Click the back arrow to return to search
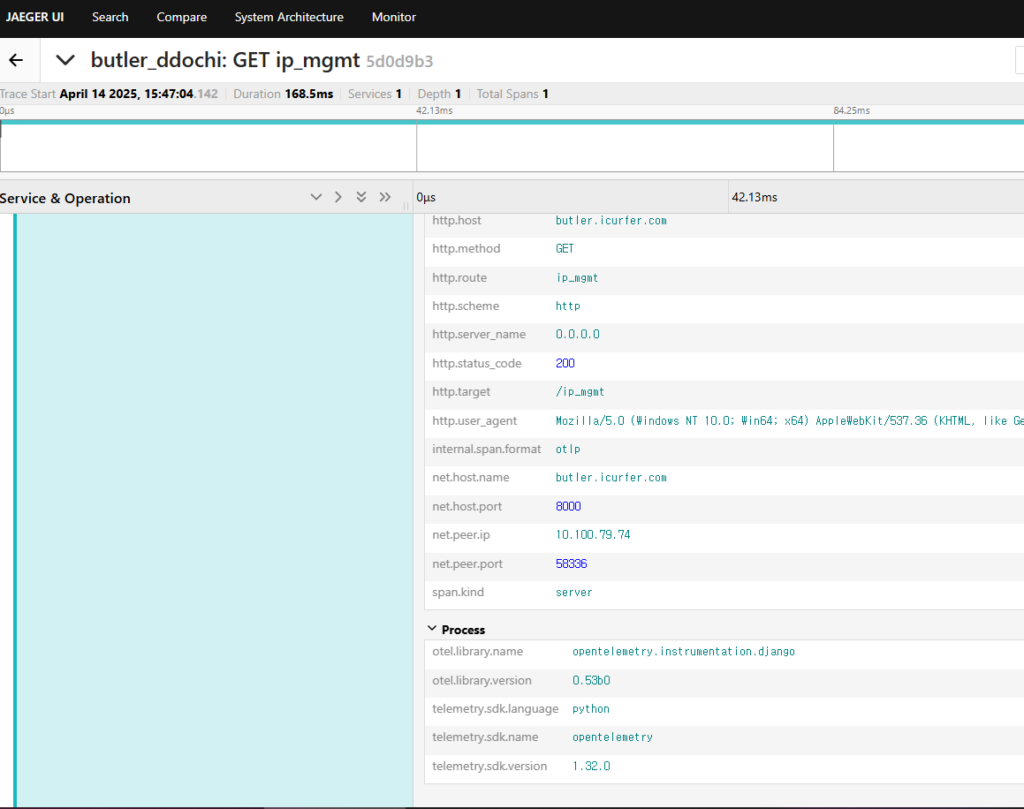Image resolution: width=1024 pixels, height=809 pixels. 16,60
